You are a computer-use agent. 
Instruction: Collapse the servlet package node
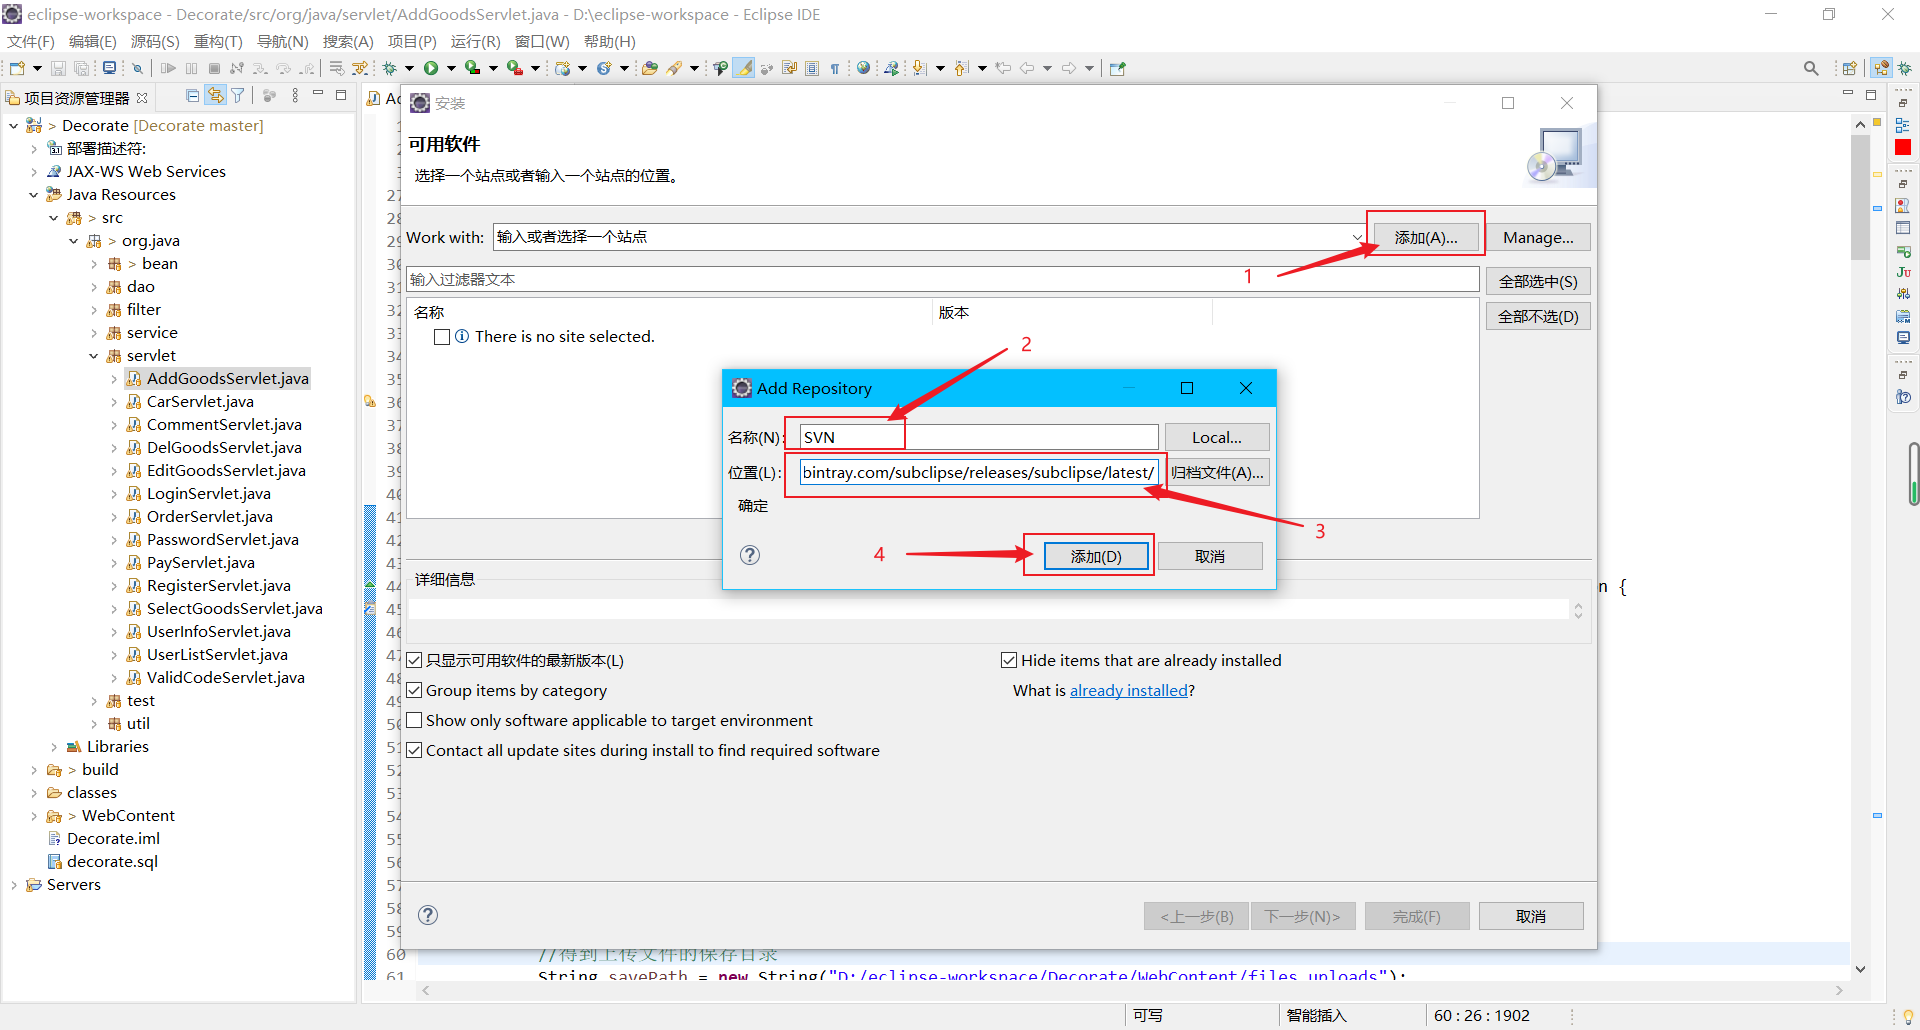coord(94,355)
